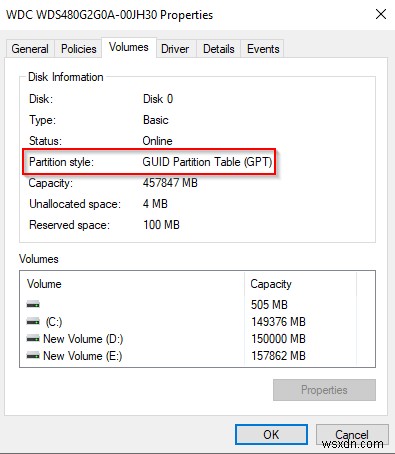Click the drive icon of the 505 MB volume
The image size is (395, 454).
click(33, 304)
